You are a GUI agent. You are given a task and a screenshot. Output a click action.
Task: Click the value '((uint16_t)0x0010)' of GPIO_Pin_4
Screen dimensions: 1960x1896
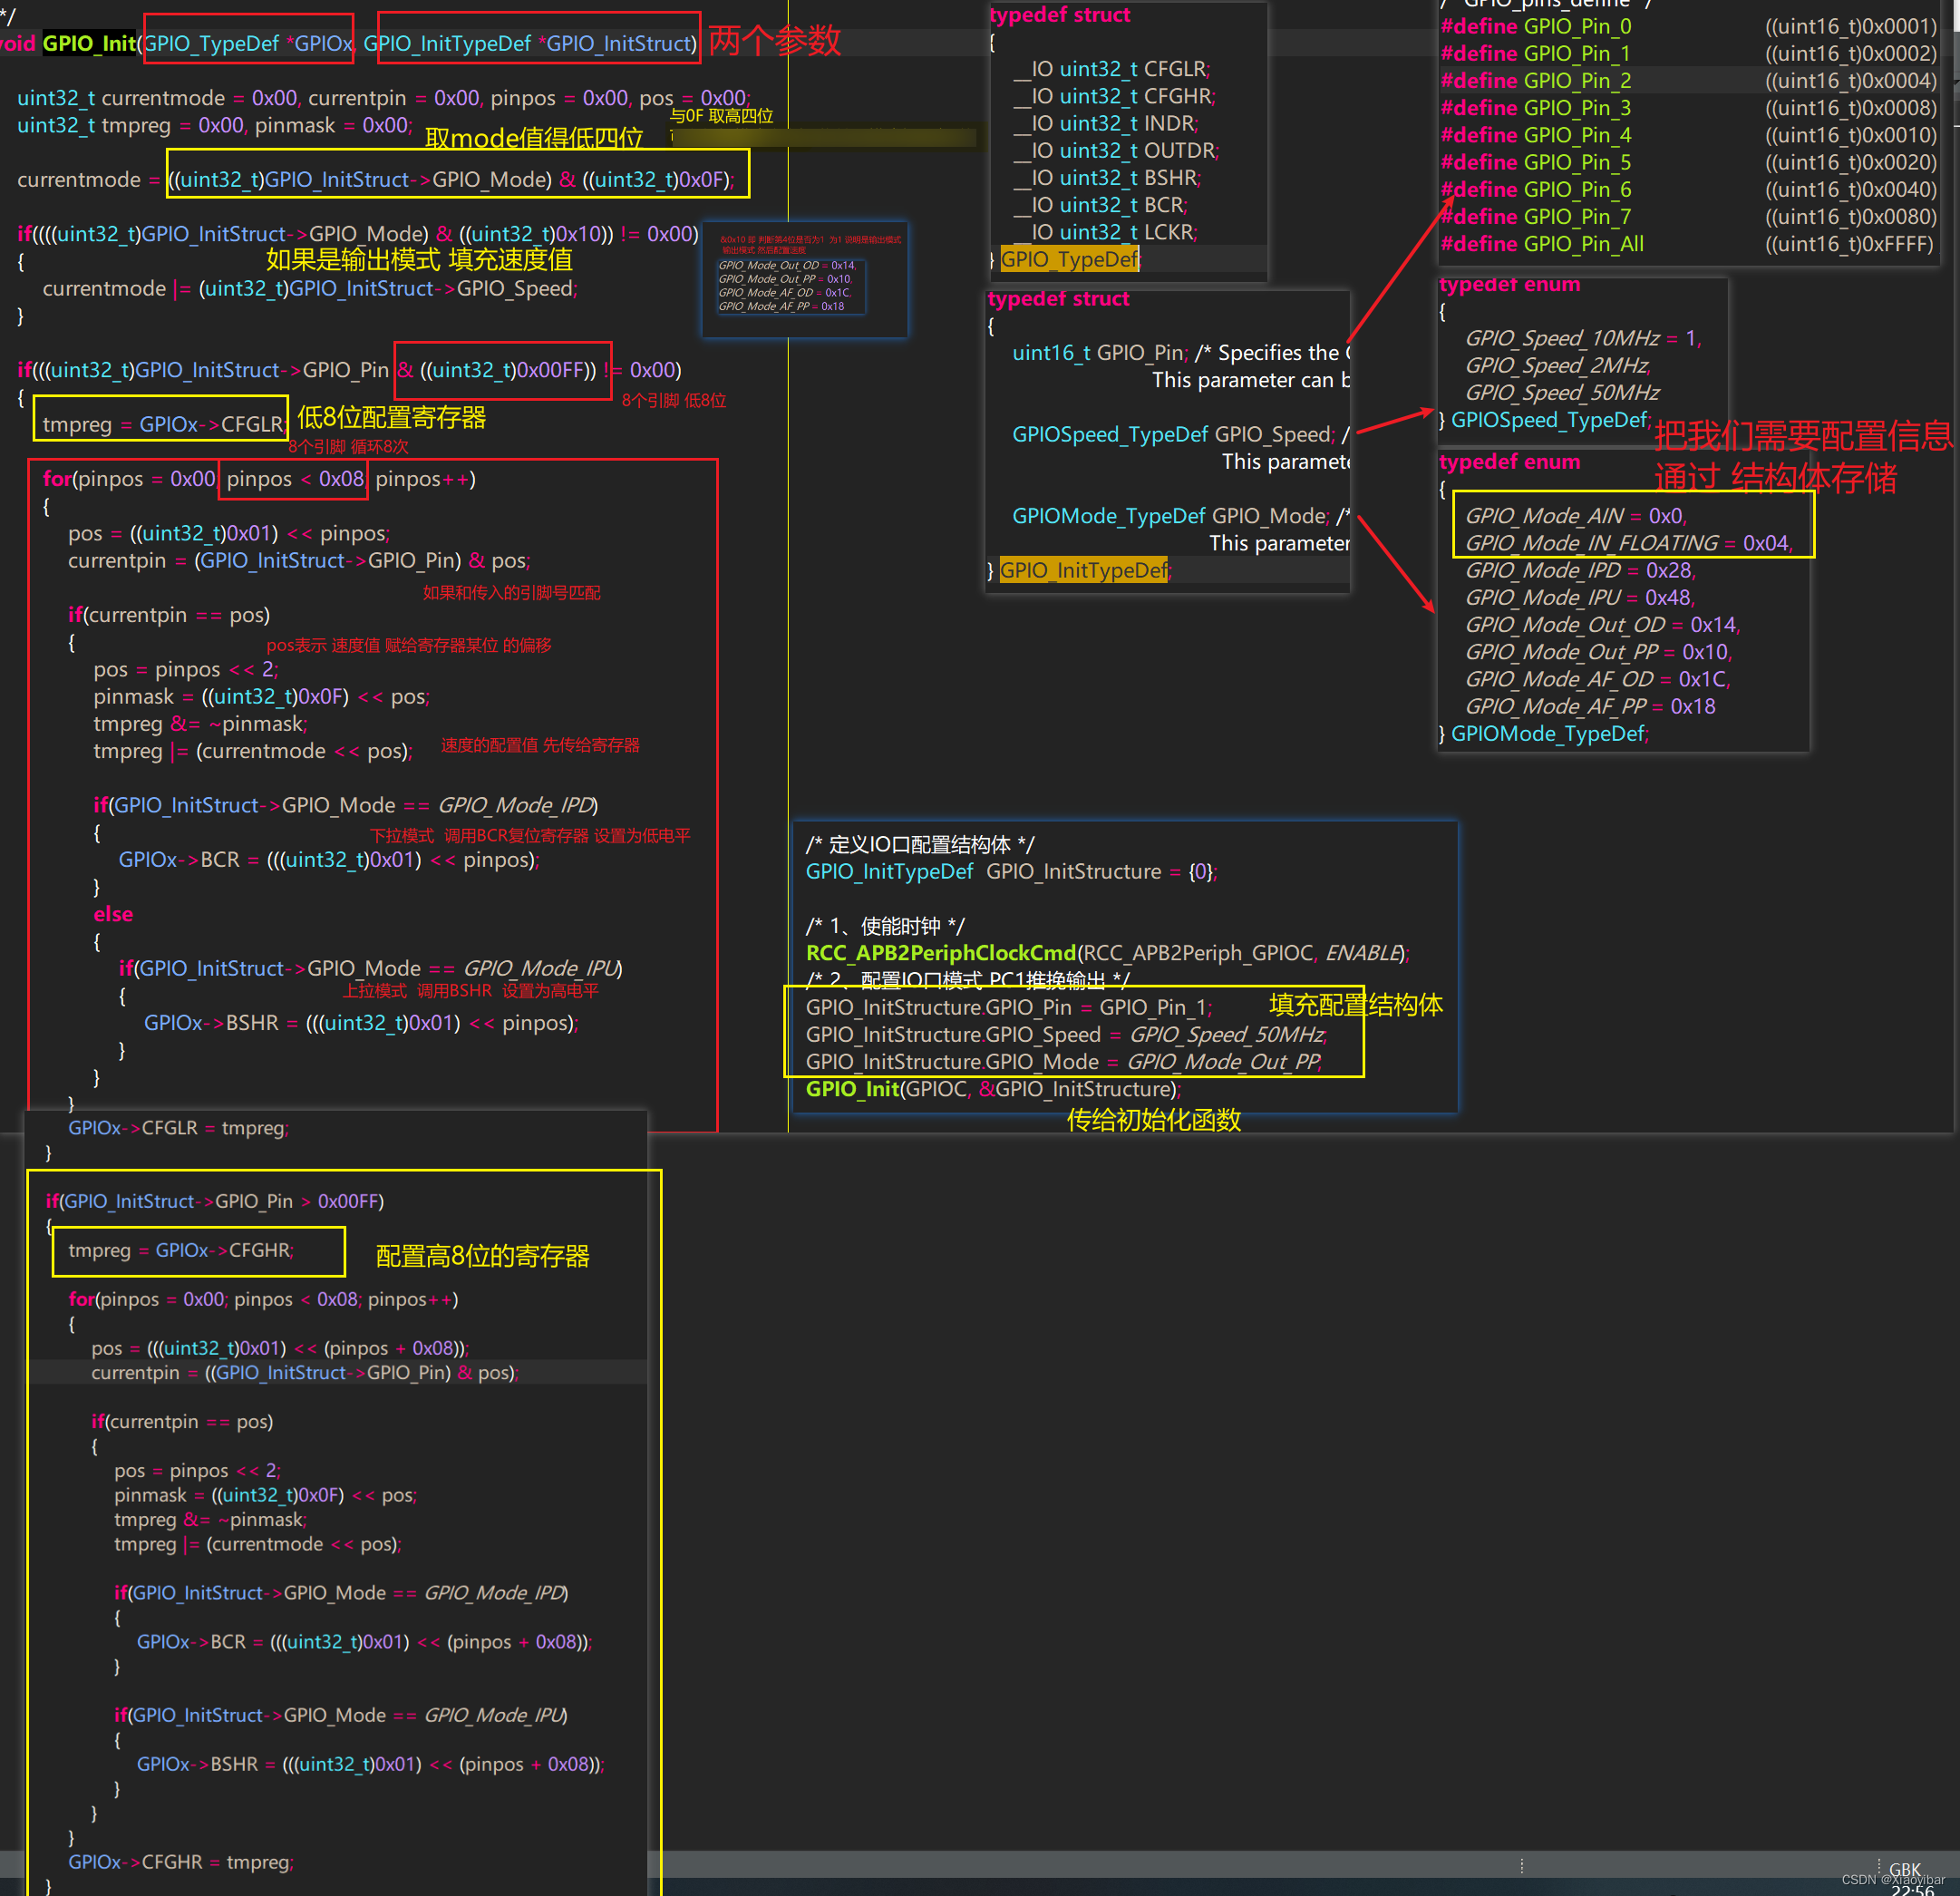pos(1851,135)
